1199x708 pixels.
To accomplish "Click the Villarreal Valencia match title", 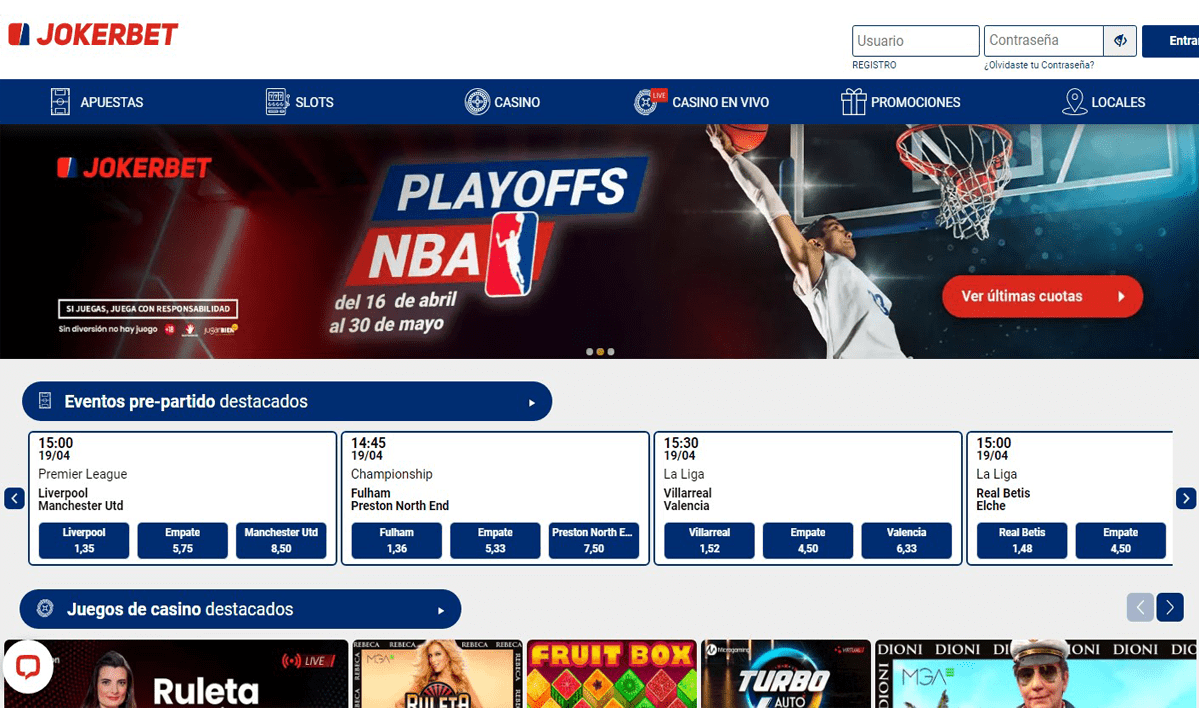I will [x=687, y=499].
